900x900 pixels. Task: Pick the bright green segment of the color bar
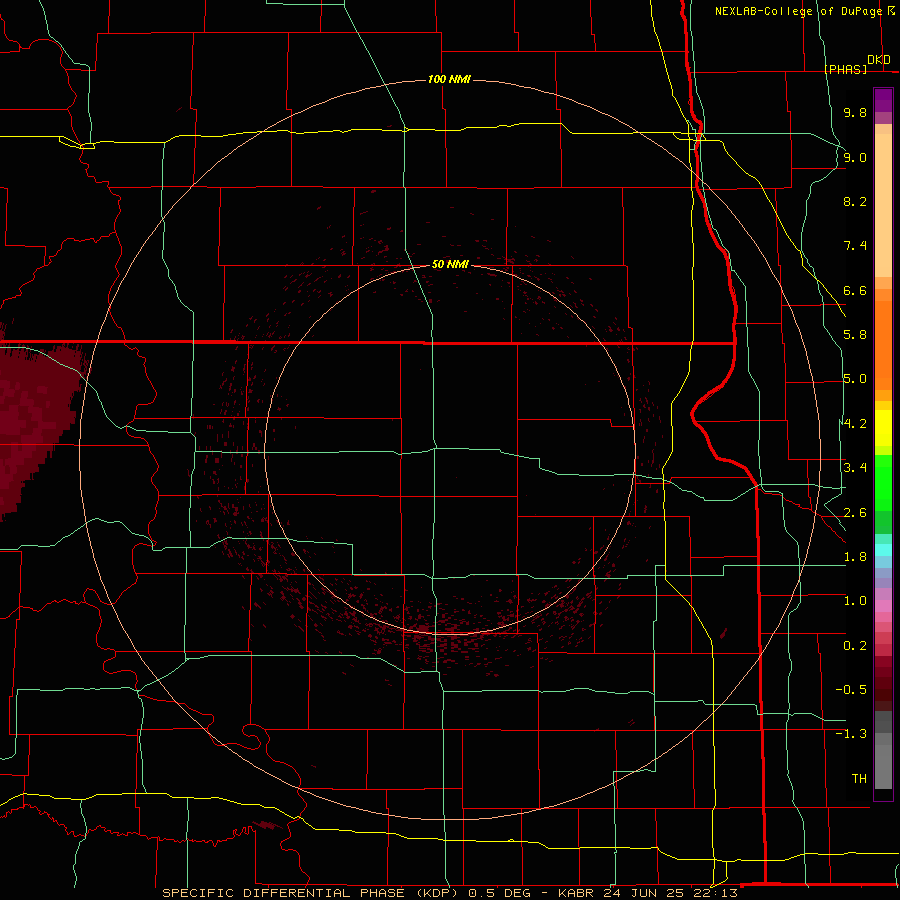click(883, 484)
